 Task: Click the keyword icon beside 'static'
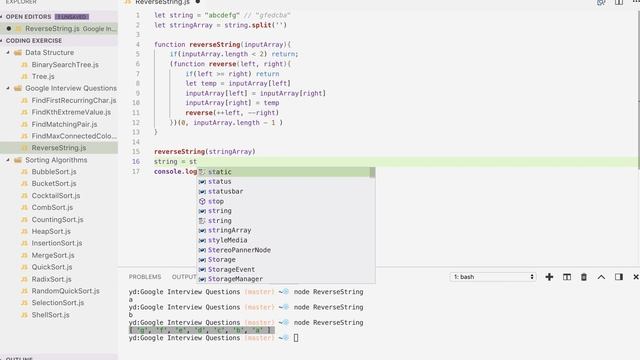202,172
